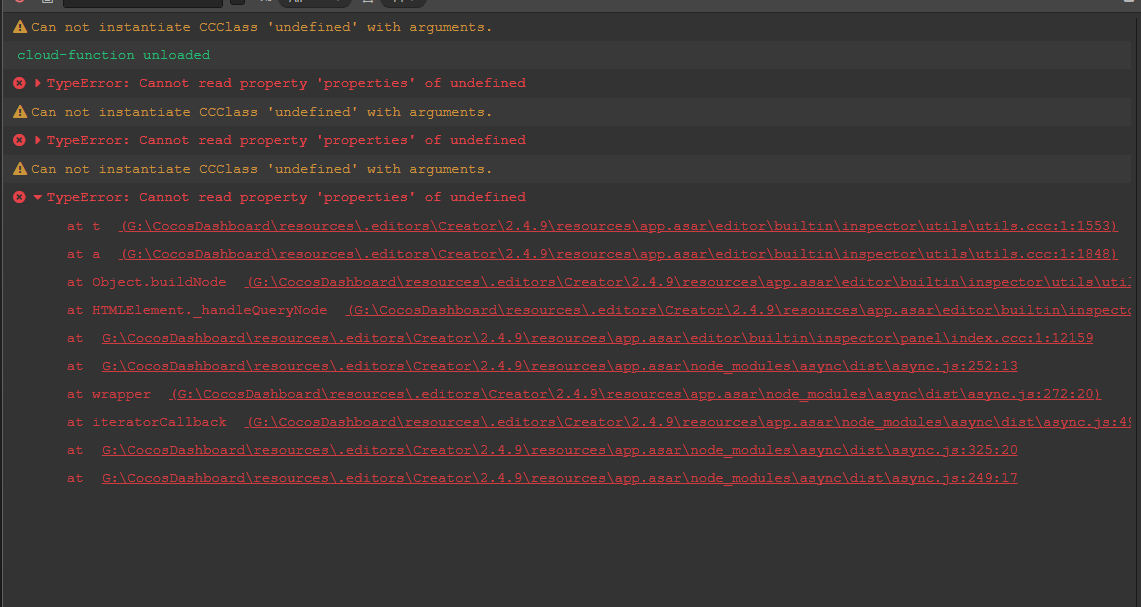Viewport: 1141px width, 607px height.
Task: Open the utils.ccc:1:1848 source link
Action: [x=618, y=254]
